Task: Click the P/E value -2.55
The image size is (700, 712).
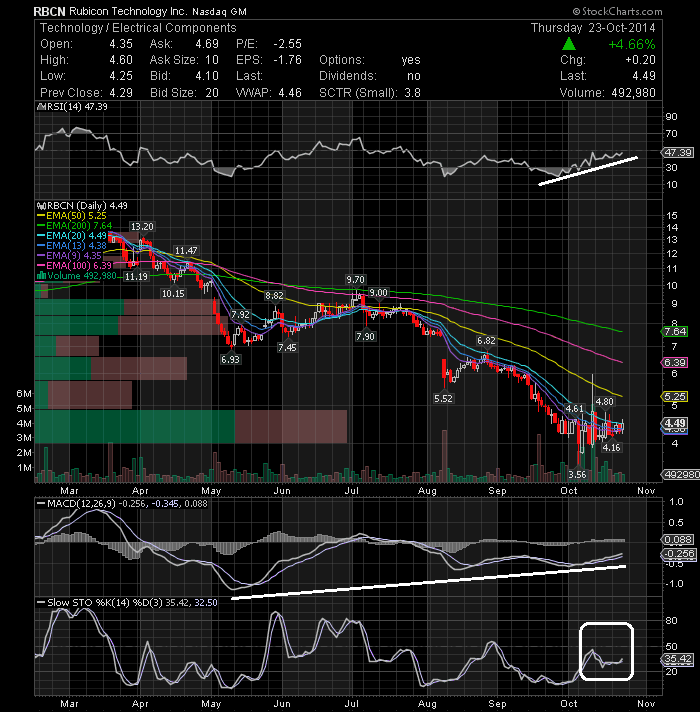Action: 287,44
